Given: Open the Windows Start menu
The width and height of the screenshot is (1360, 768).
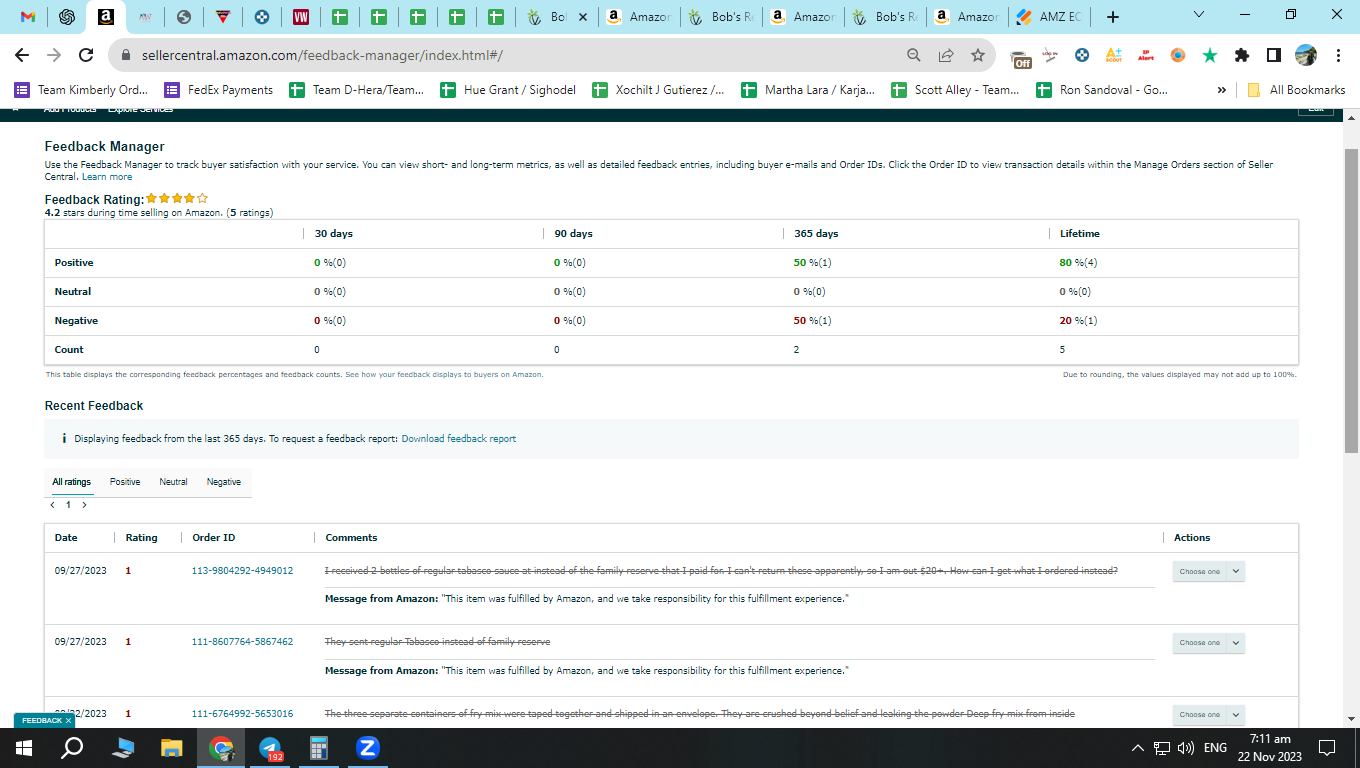Looking at the screenshot, I should point(24,747).
